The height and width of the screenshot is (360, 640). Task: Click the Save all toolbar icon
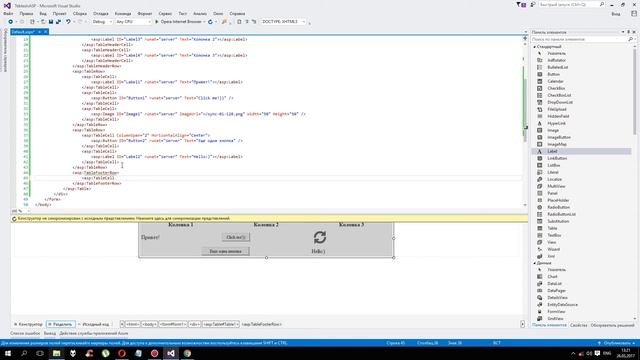[x=58, y=22]
